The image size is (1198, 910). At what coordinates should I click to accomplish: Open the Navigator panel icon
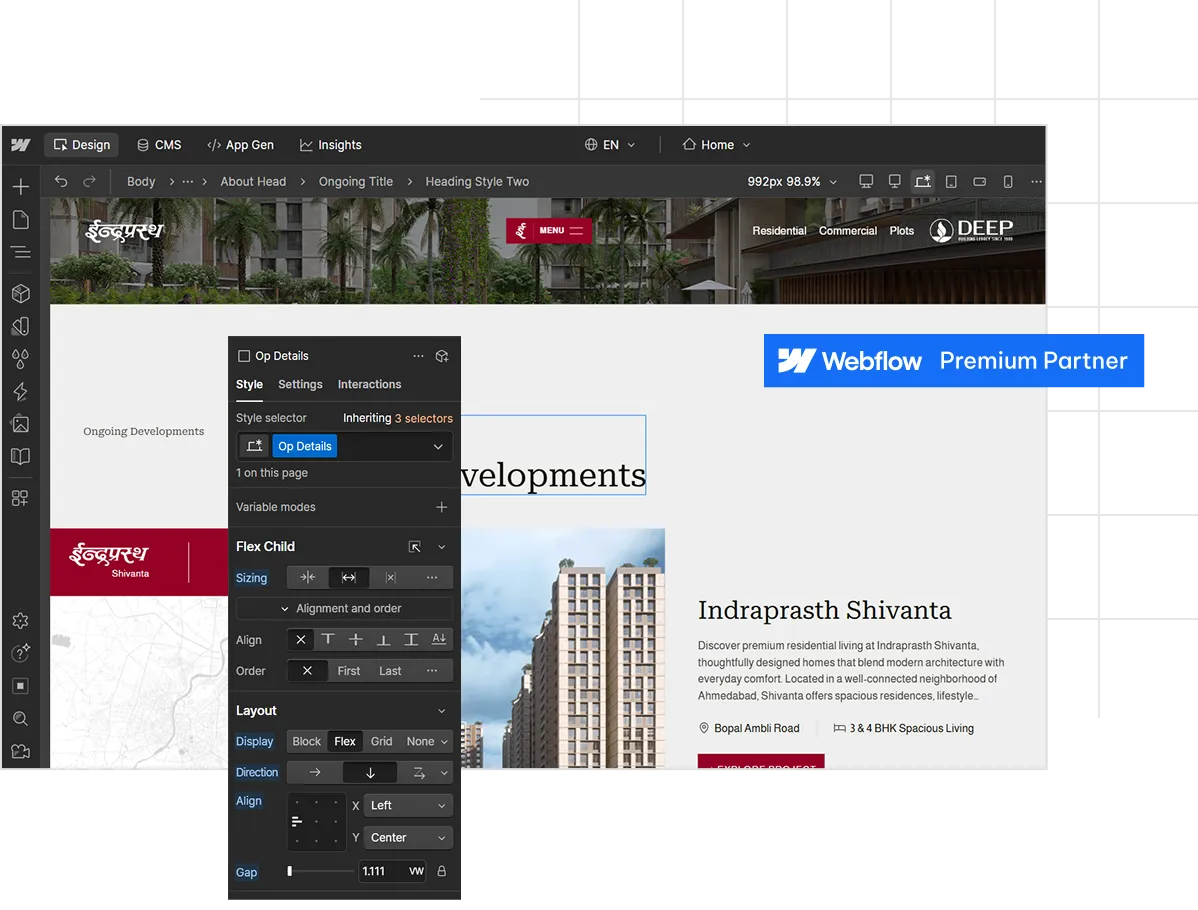(x=21, y=251)
